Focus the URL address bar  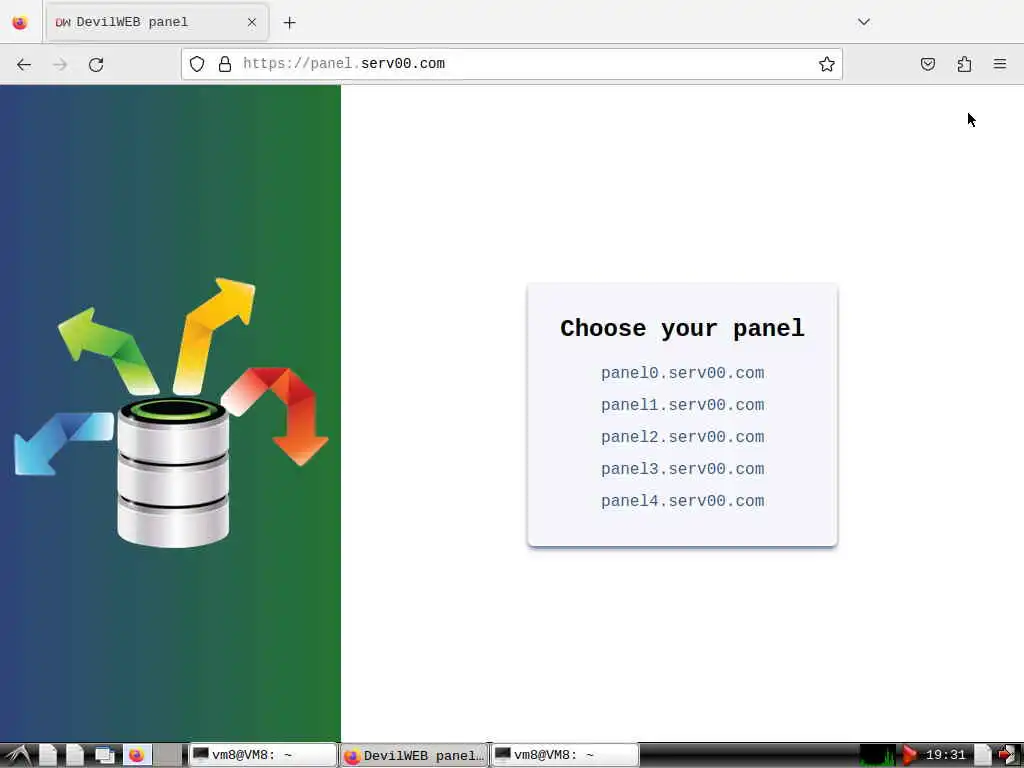pyautogui.click(x=511, y=64)
